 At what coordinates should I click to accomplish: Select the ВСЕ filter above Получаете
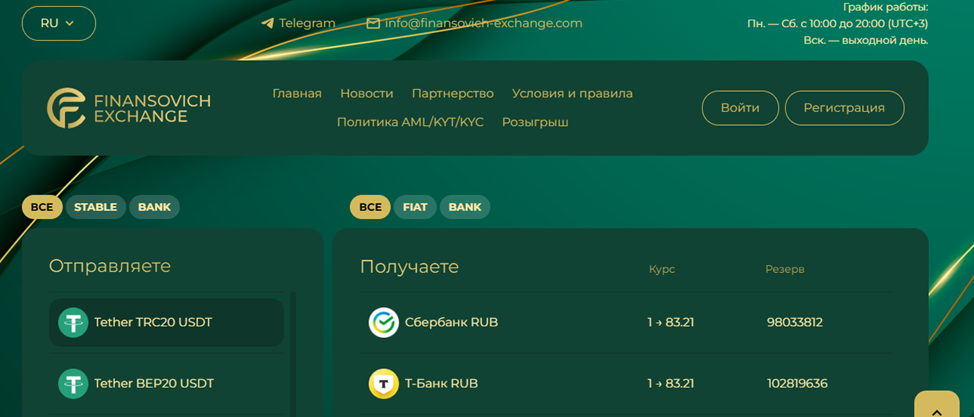(370, 207)
